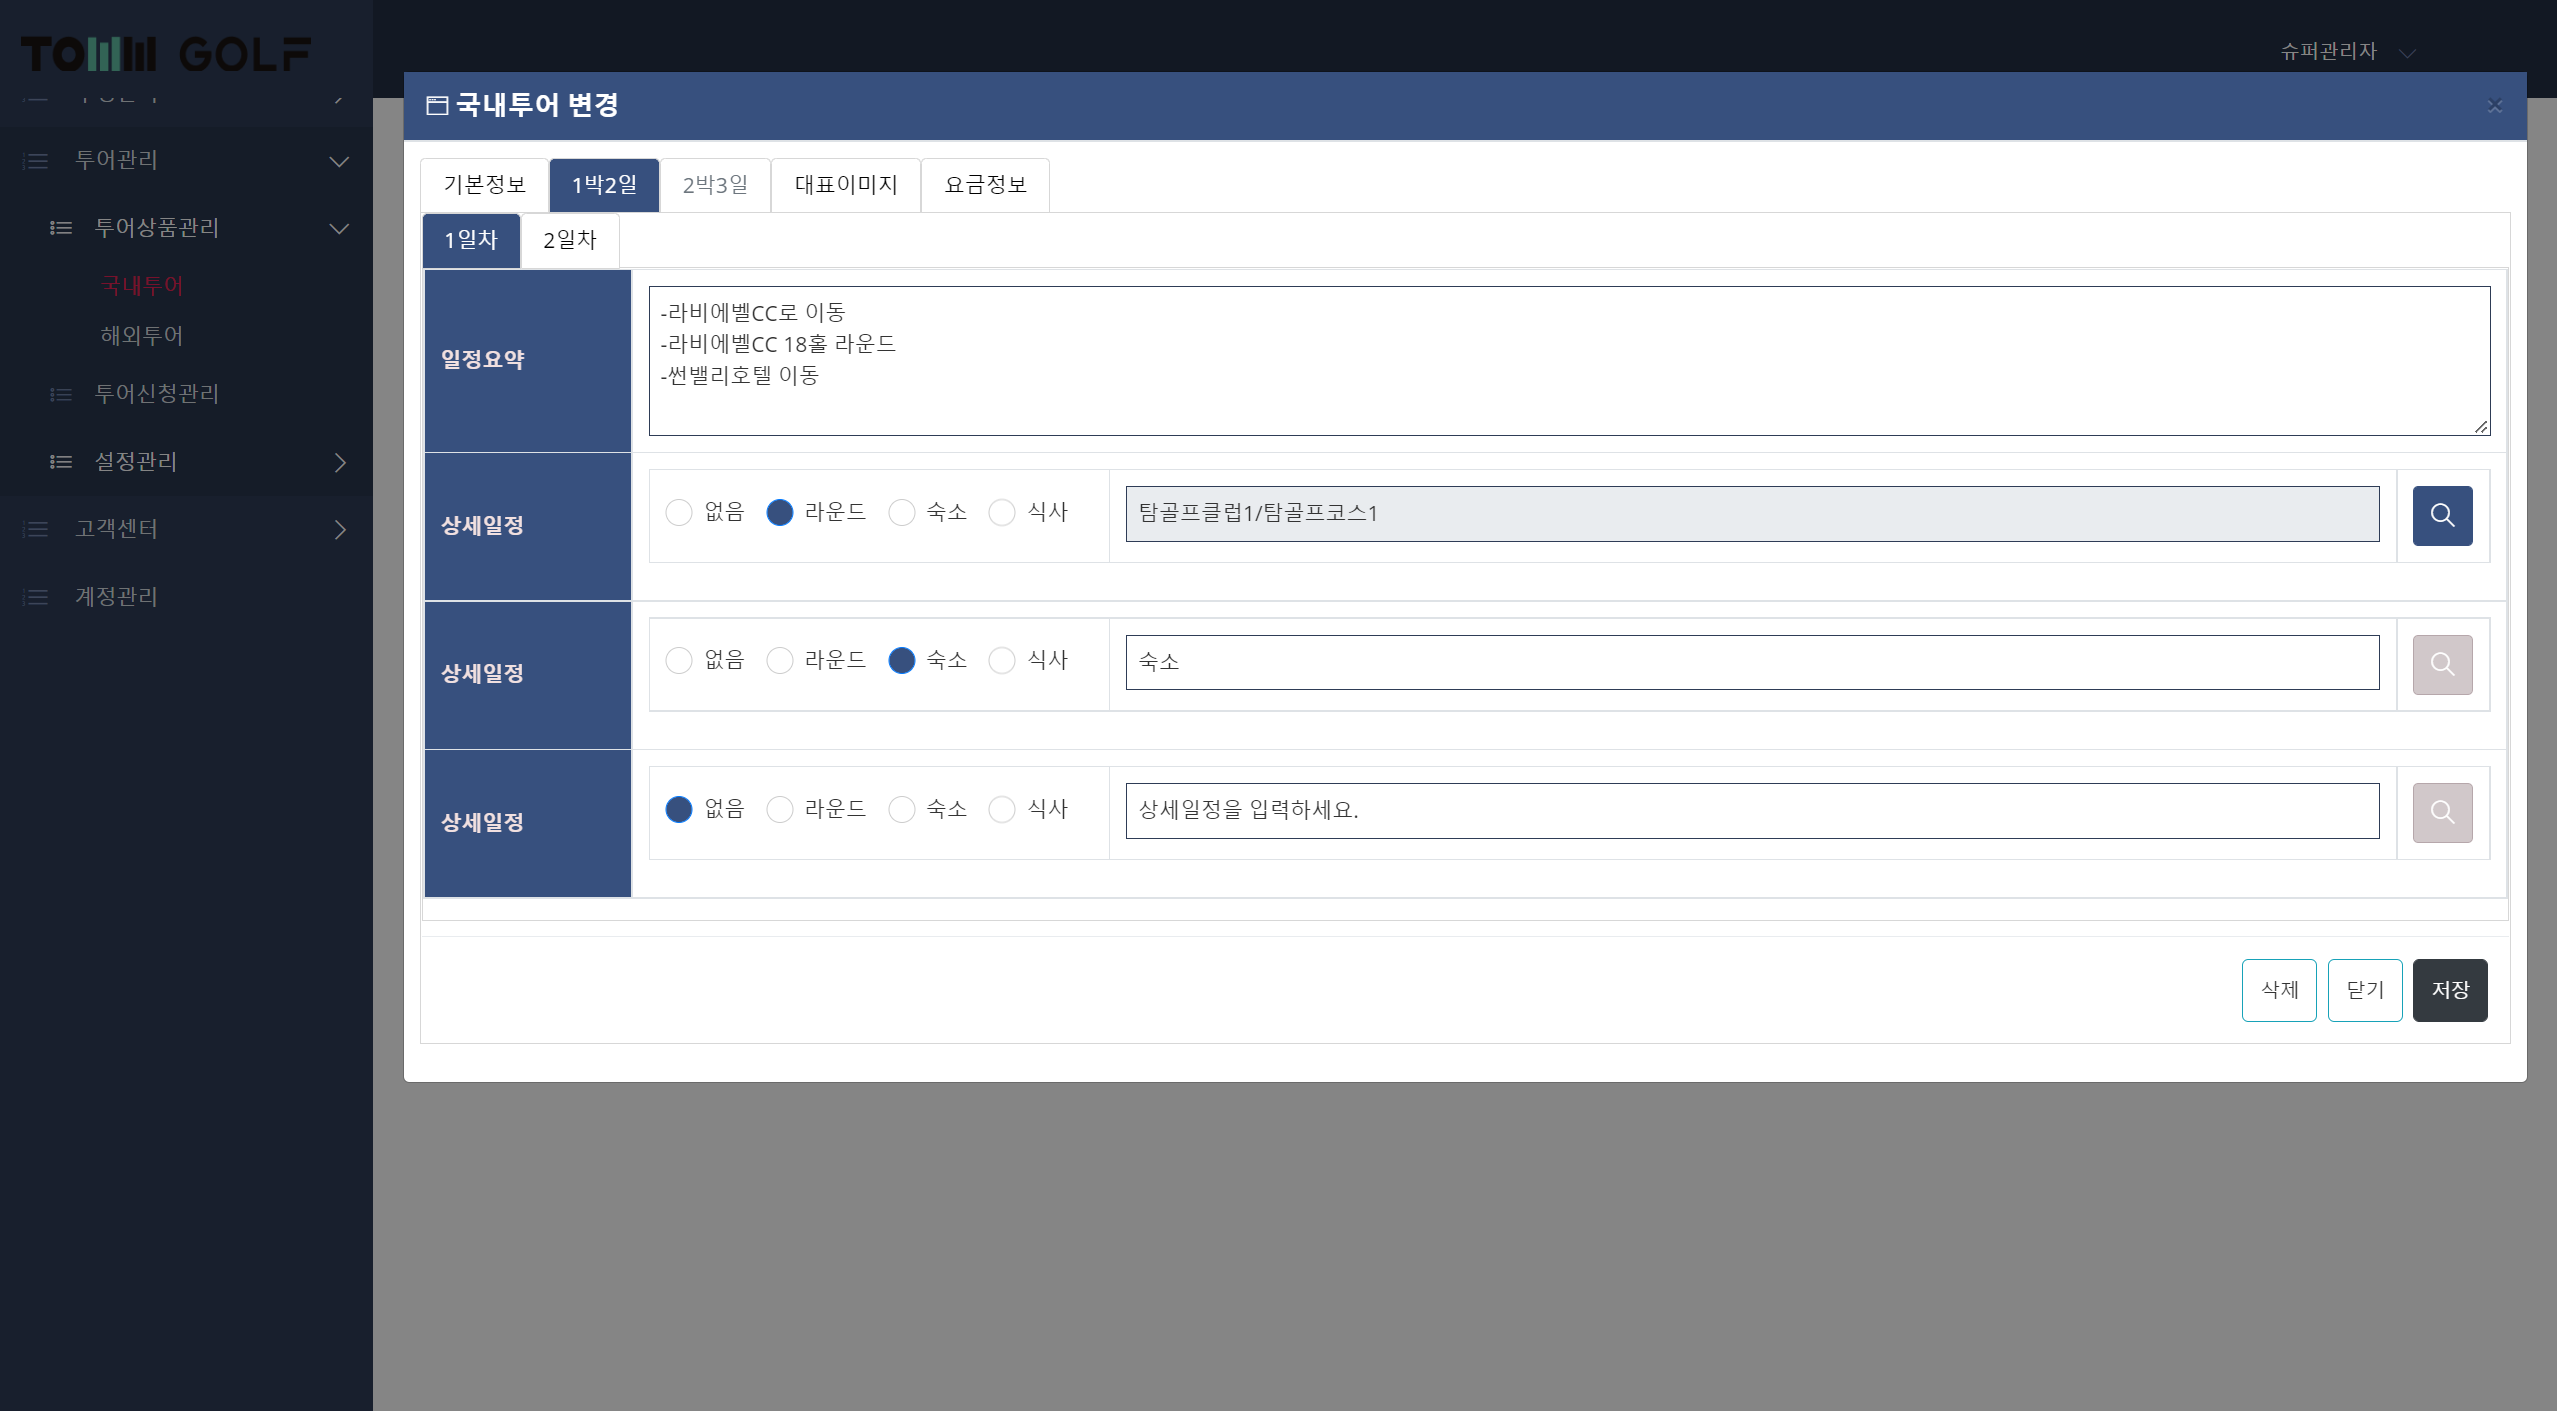Switch to the 2일차 day tab
The width and height of the screenshot is (2557, 1411).
[569, 240]
